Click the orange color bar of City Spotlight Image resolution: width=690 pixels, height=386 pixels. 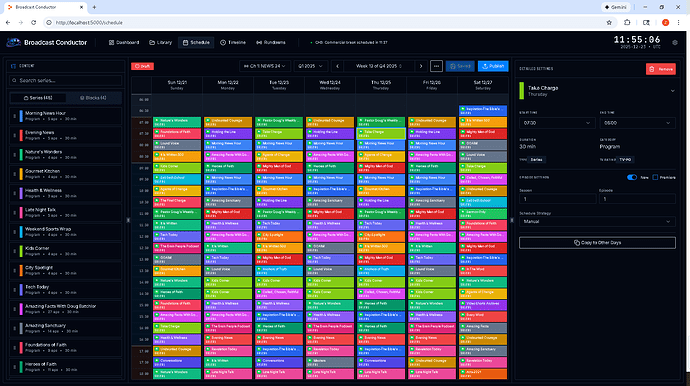(x=21, y=270)
